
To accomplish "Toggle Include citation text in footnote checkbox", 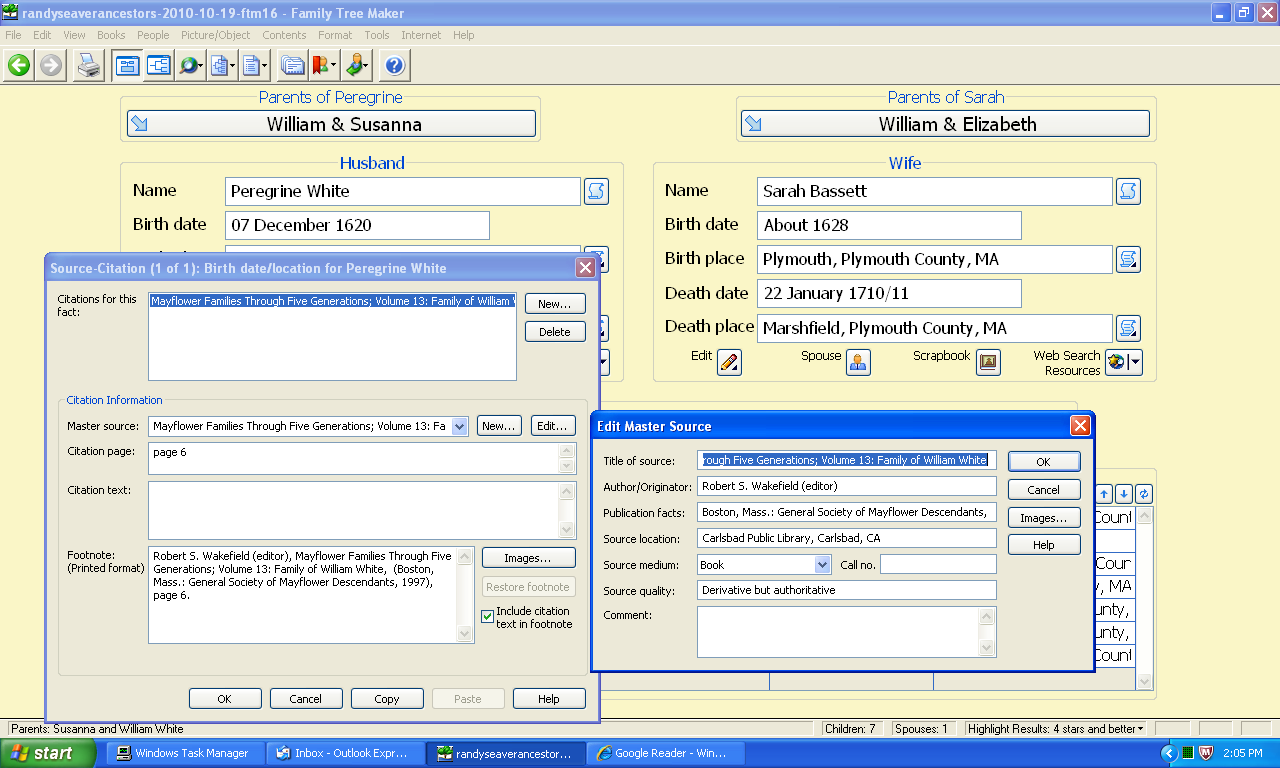I will 488,617.
